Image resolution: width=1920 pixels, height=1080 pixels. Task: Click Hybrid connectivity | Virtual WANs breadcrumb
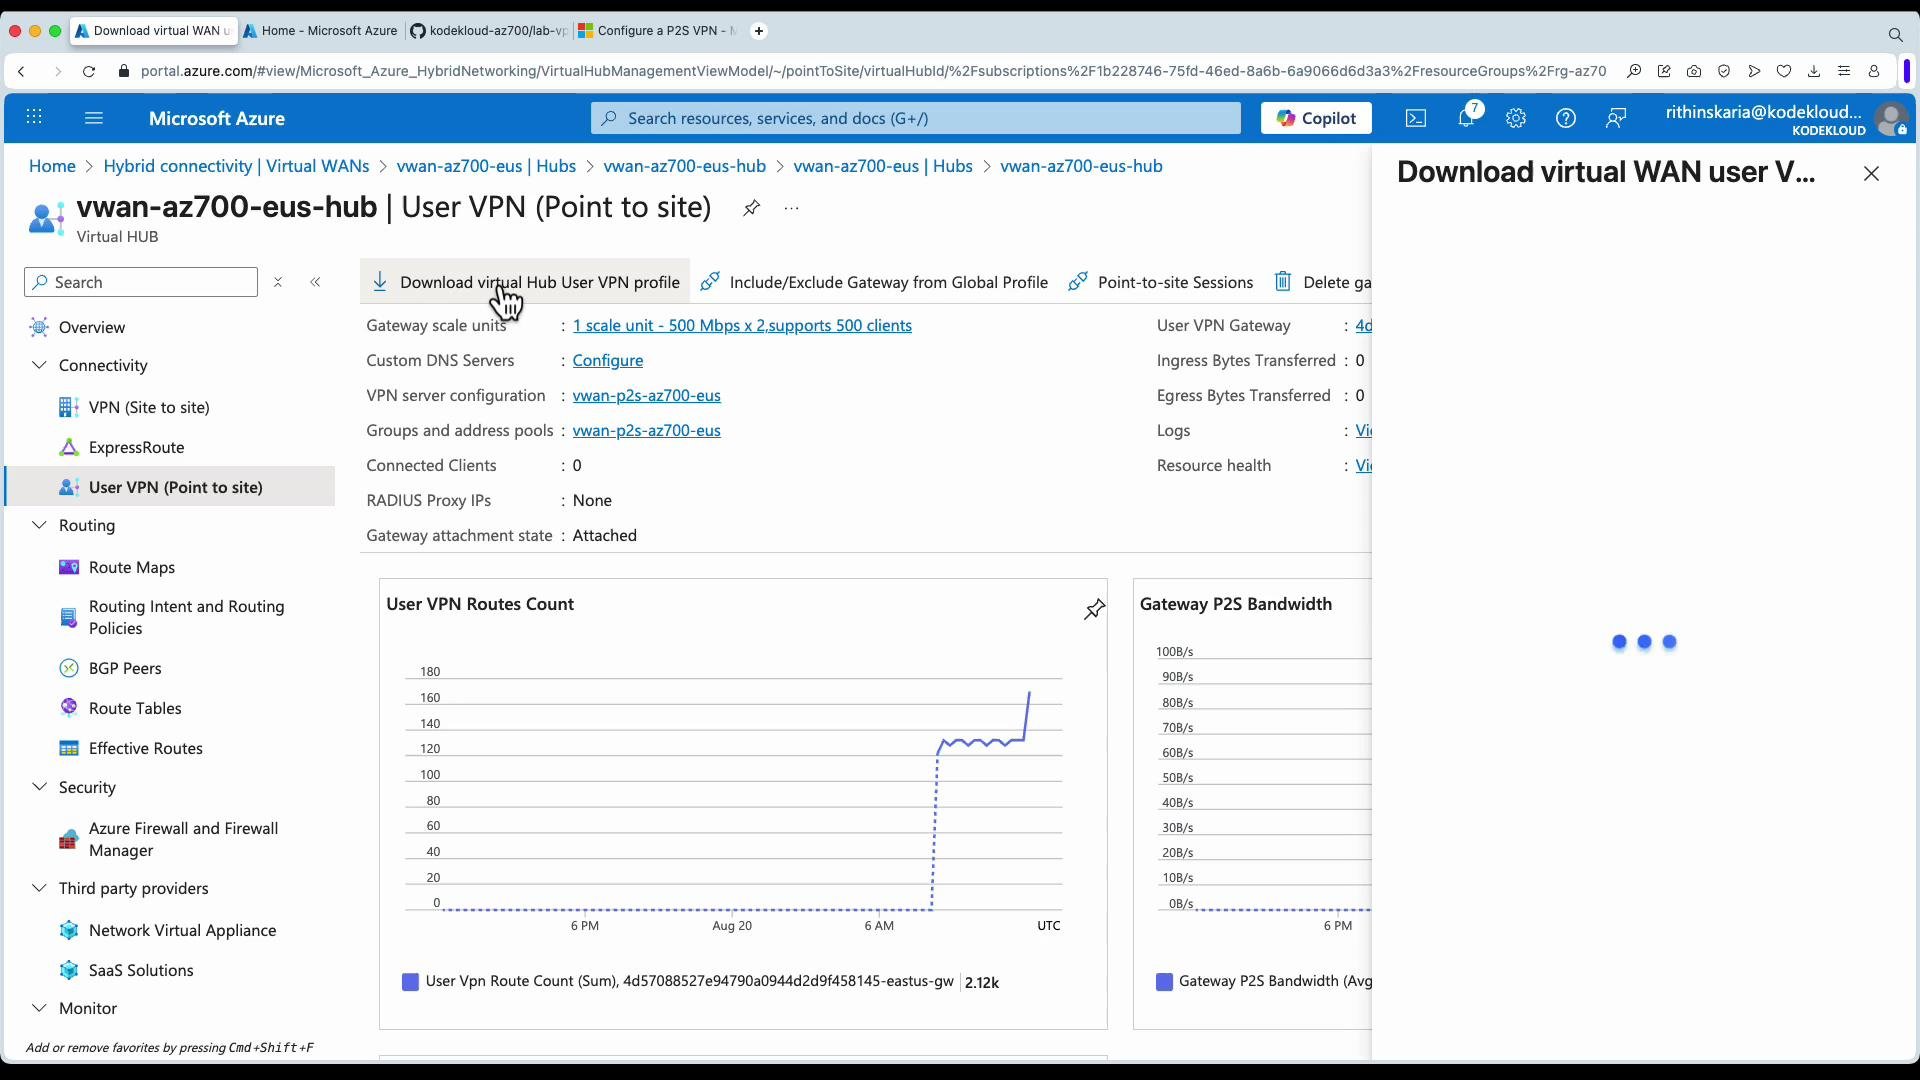coord(236,166)
